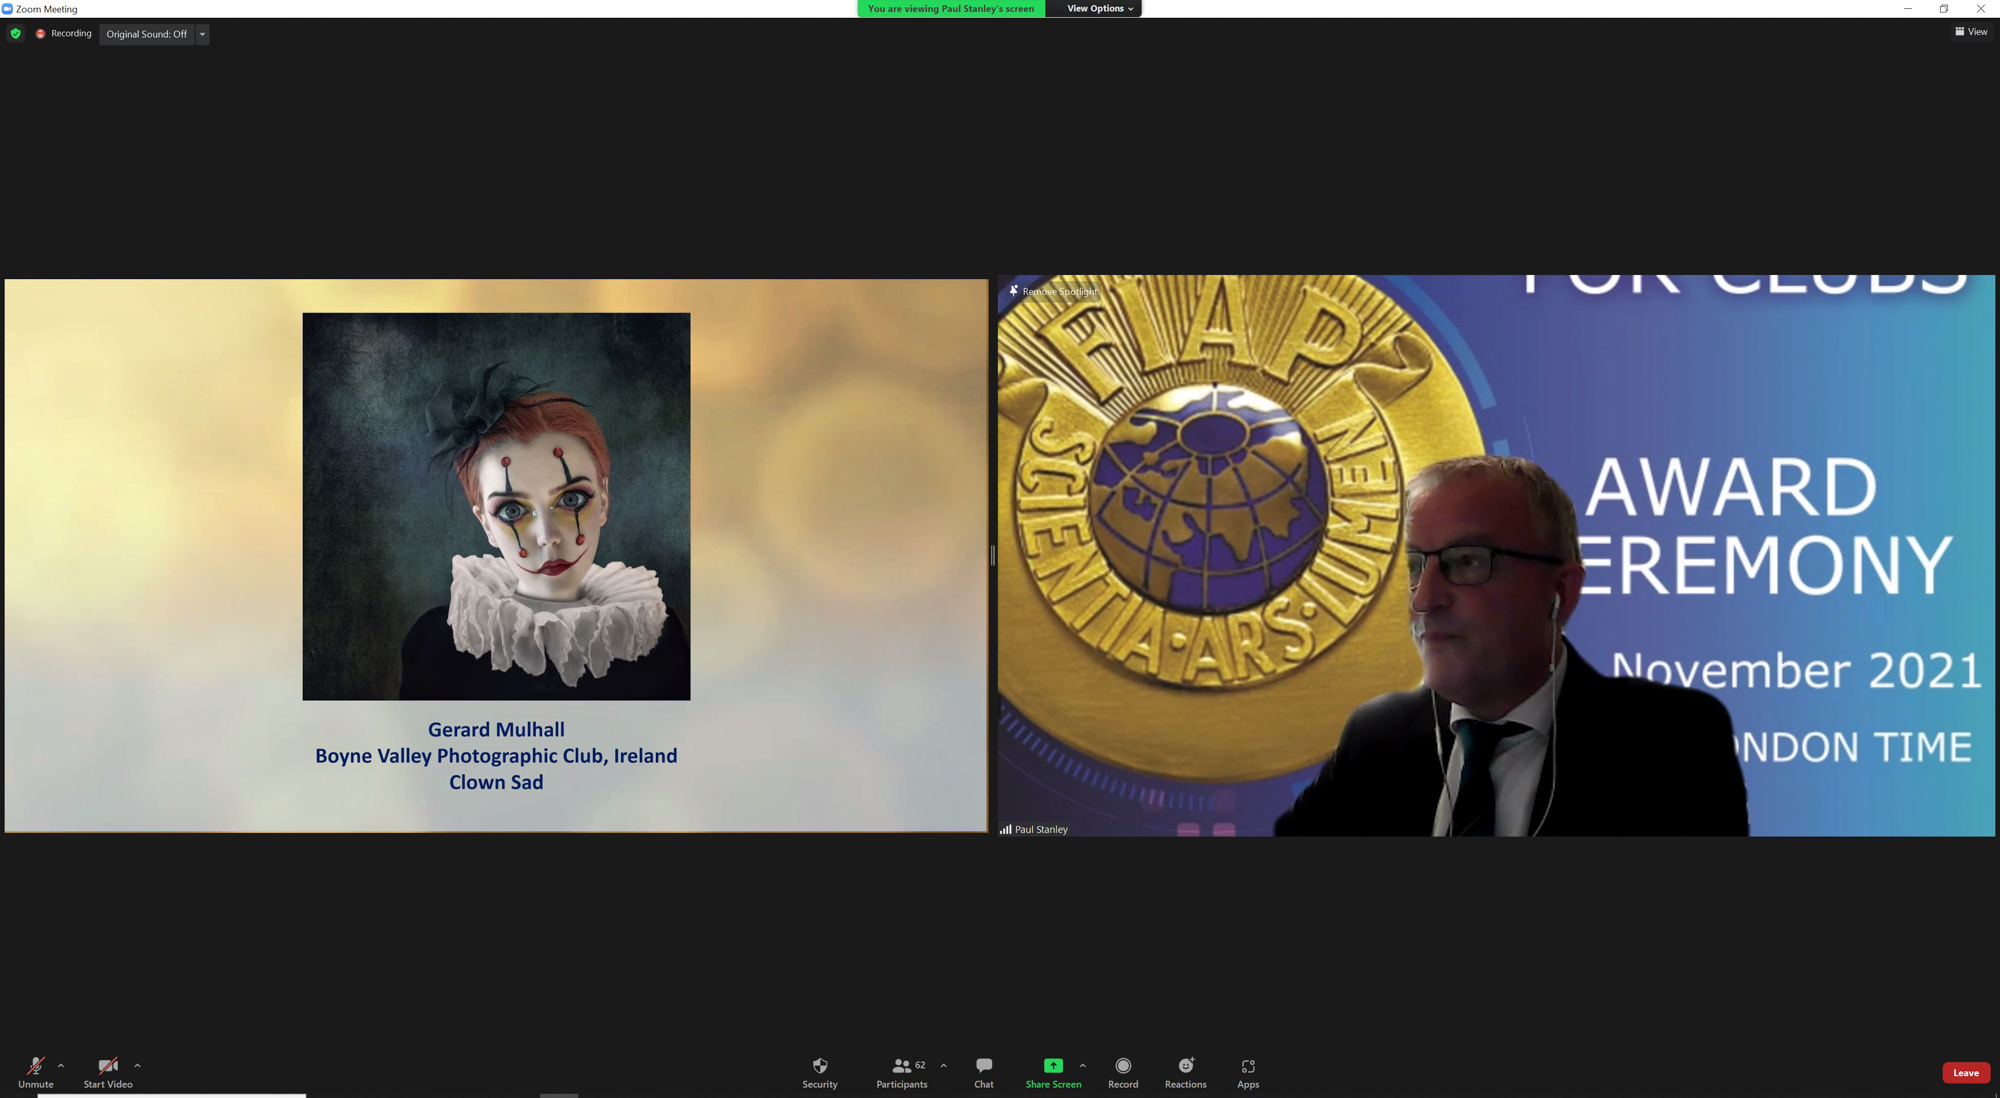This screenshot has height=1098, width=2000.
Task: Click Remove Spotlight on Paul Stanley's video
Action: [x=1053, y=291]
